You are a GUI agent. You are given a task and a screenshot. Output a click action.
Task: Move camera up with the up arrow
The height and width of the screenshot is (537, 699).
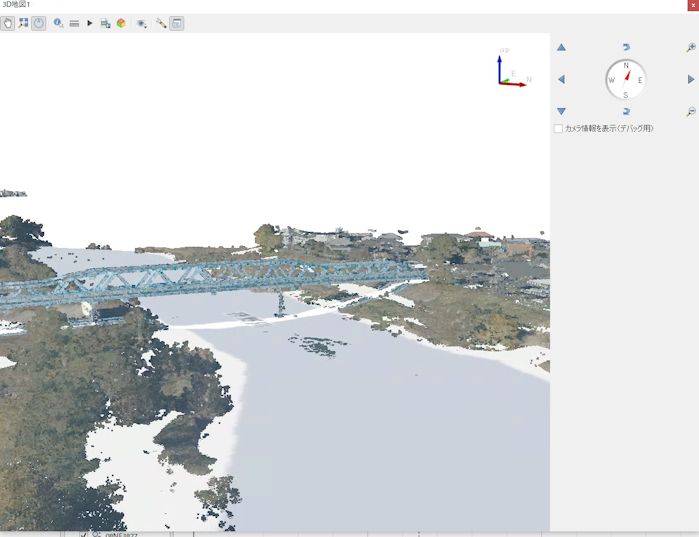coord(561,47)
